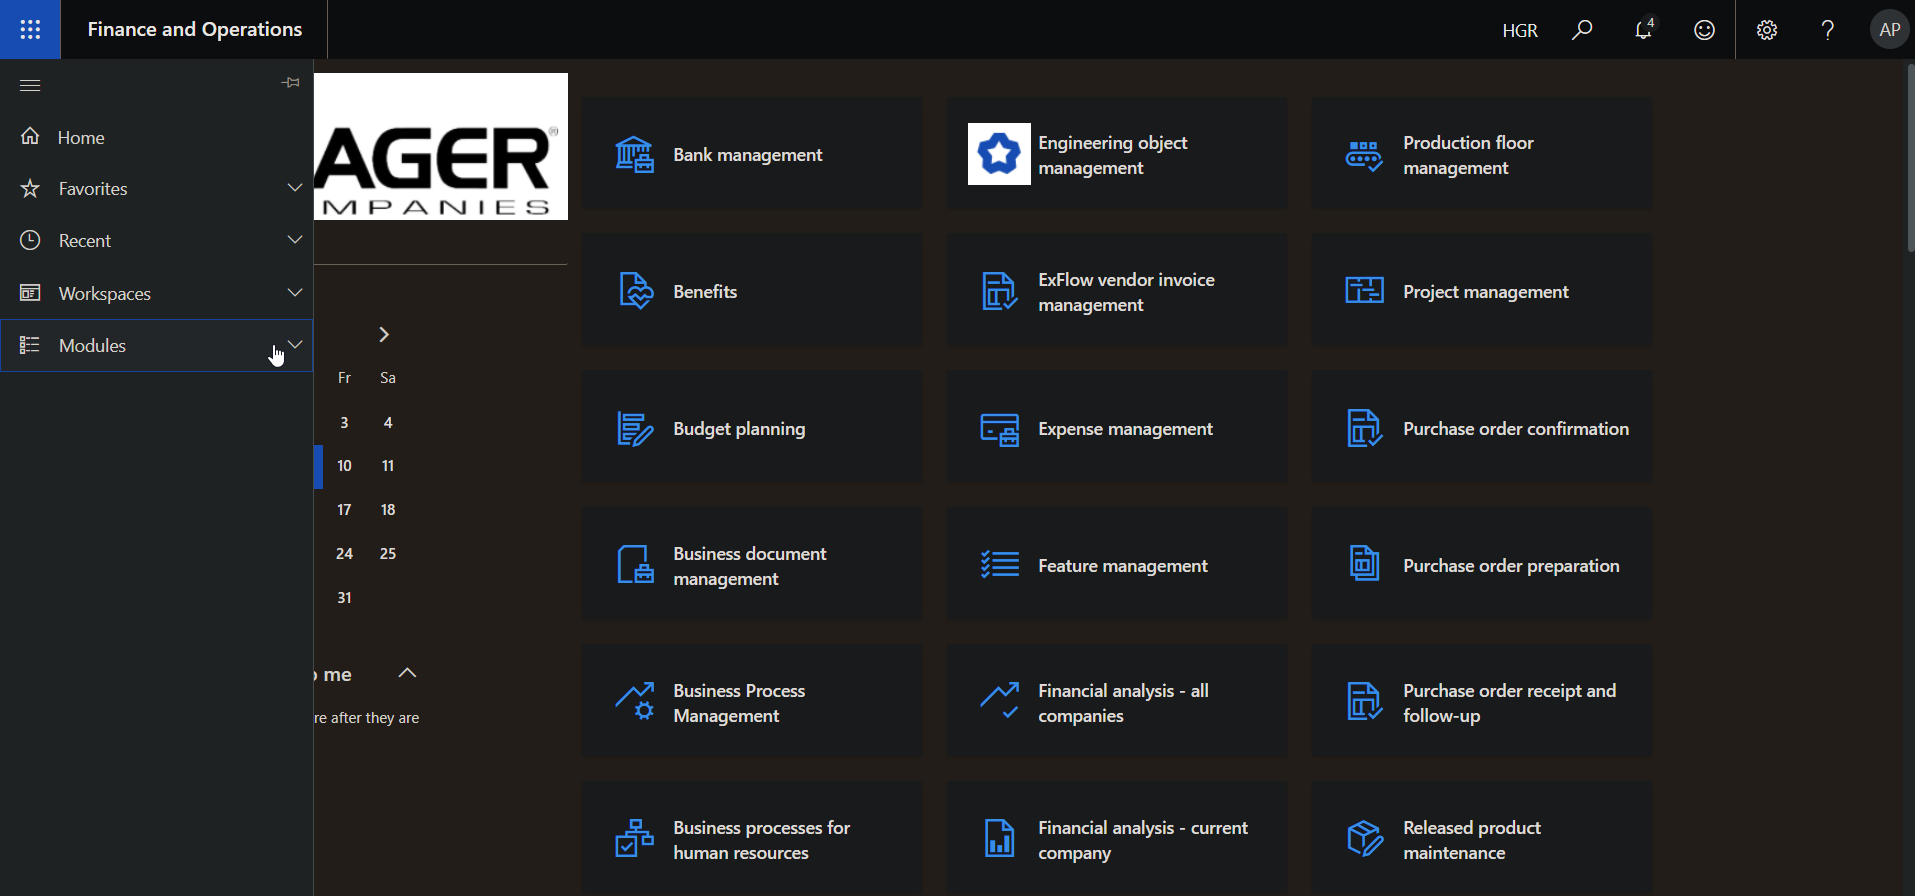Click Purchase order confirmation icon
The width and height of the screenshot is (1915, 896).
click(x=1364, y=428)
